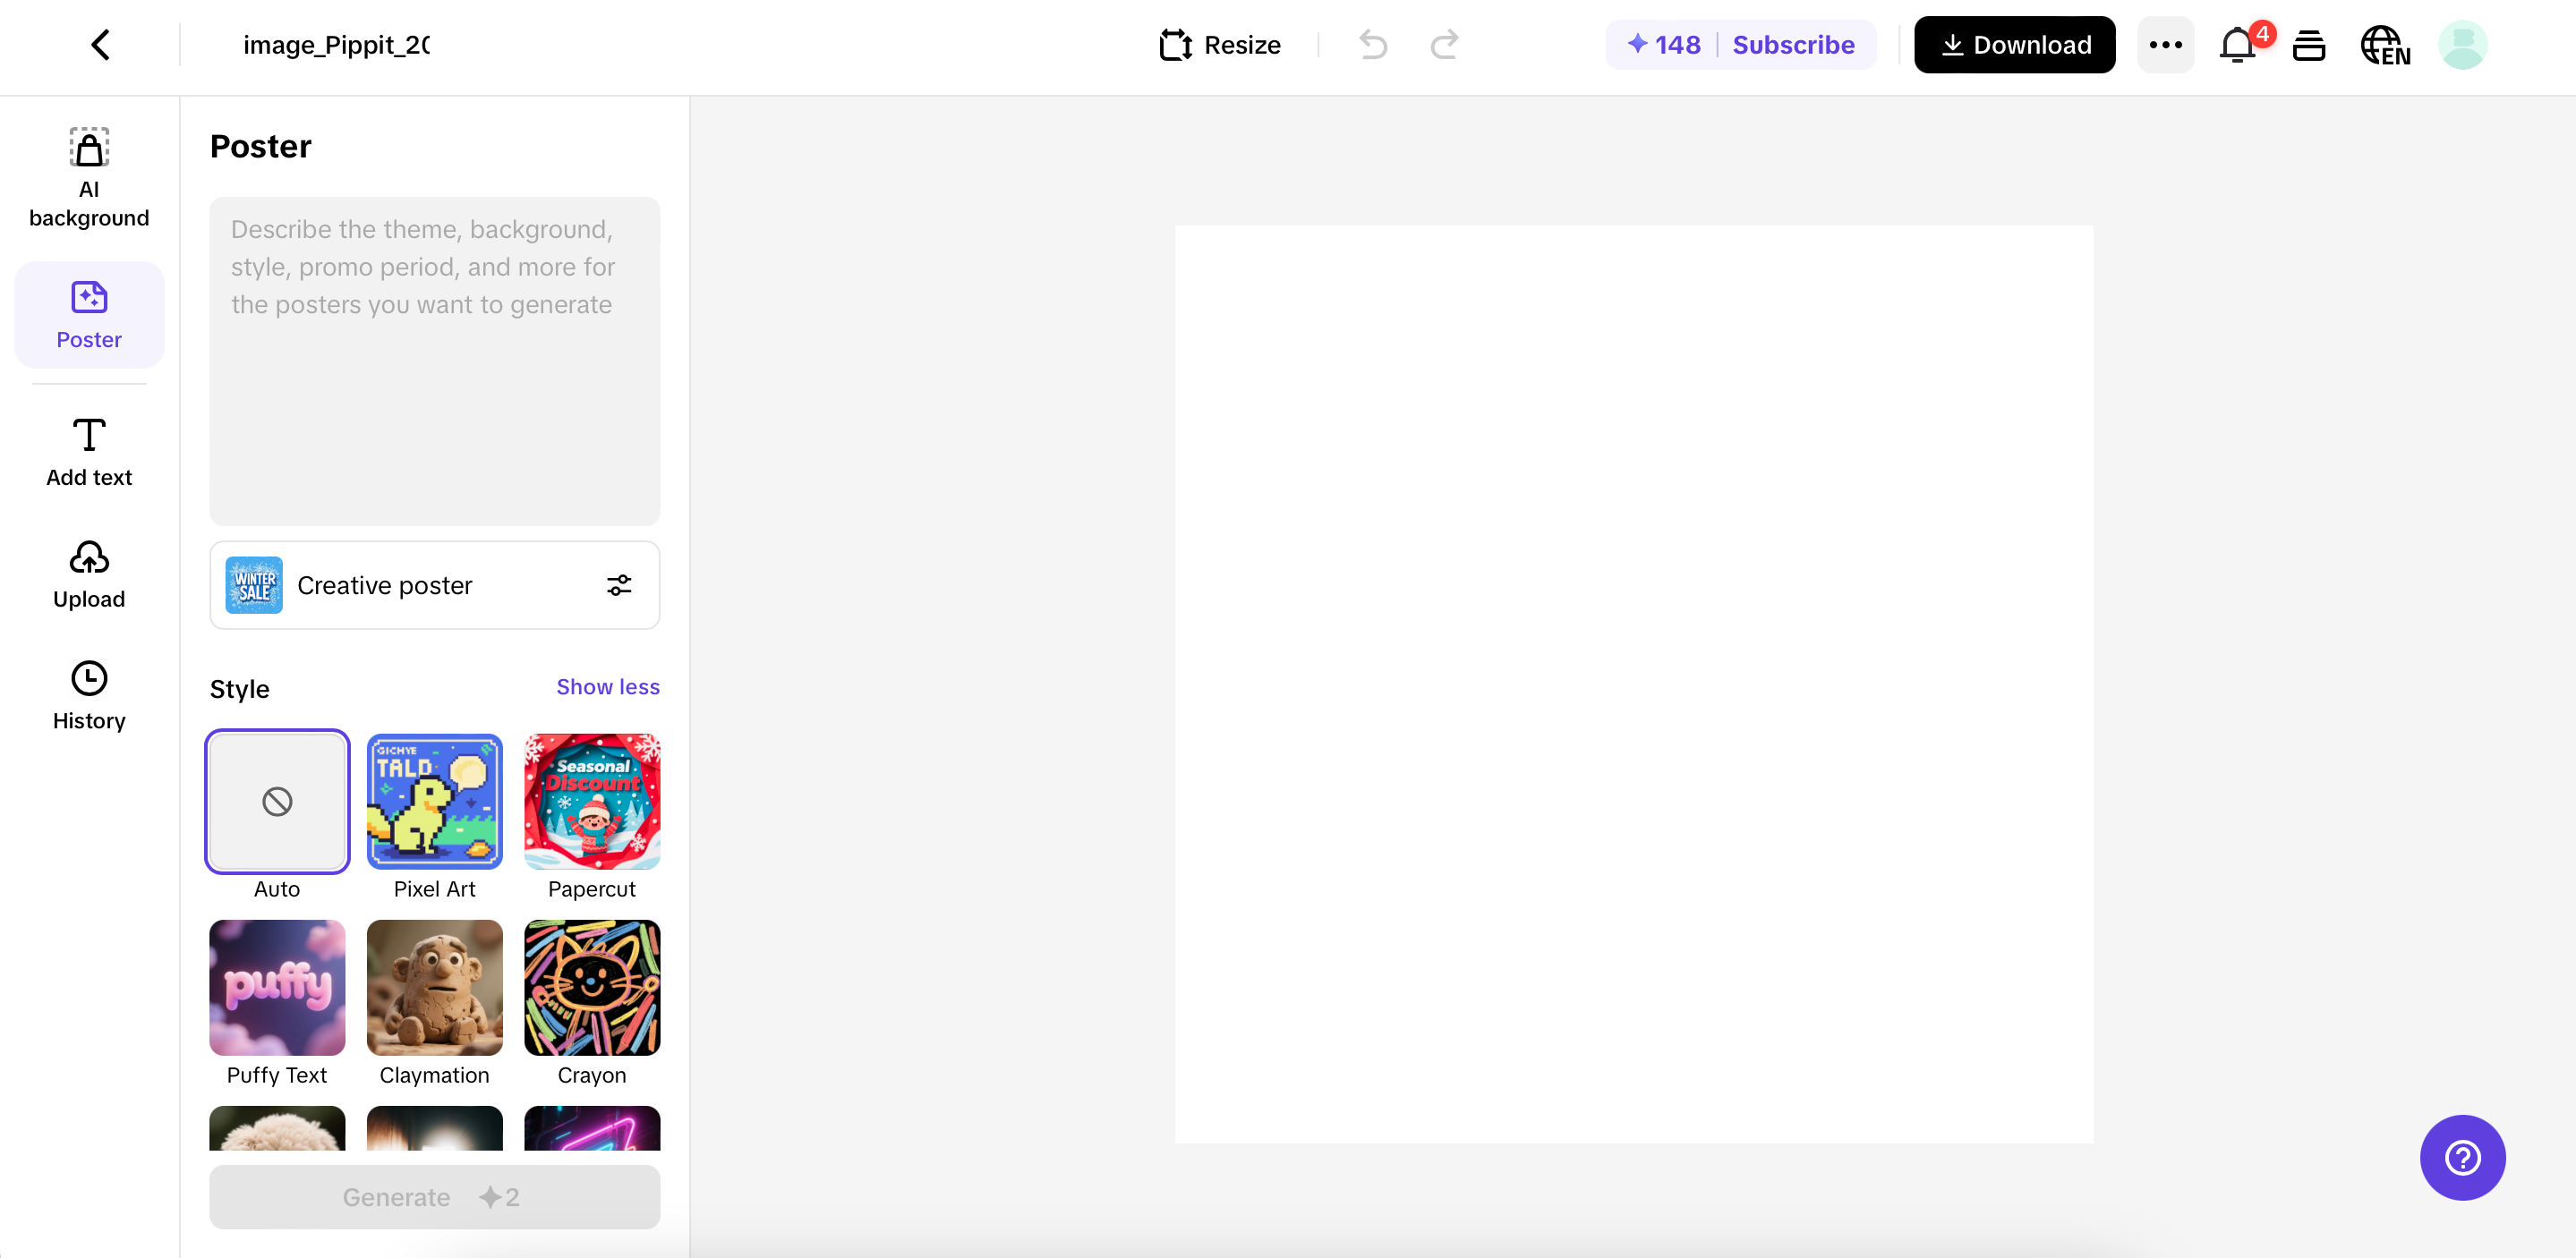Undo the last action
This screenshot has height=1258, width=2576.
click(1372, 45)
